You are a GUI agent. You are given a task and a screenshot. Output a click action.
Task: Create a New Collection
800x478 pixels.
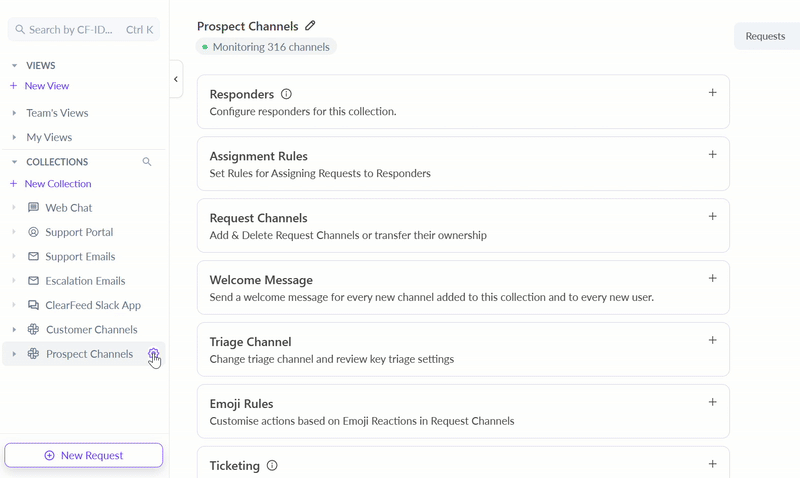coord(57,184)
